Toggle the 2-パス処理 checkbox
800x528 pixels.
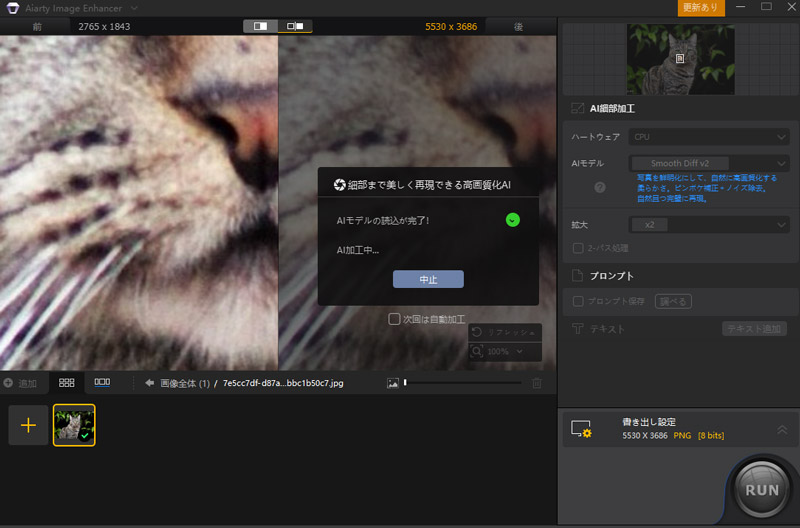[x=577, y=247]
